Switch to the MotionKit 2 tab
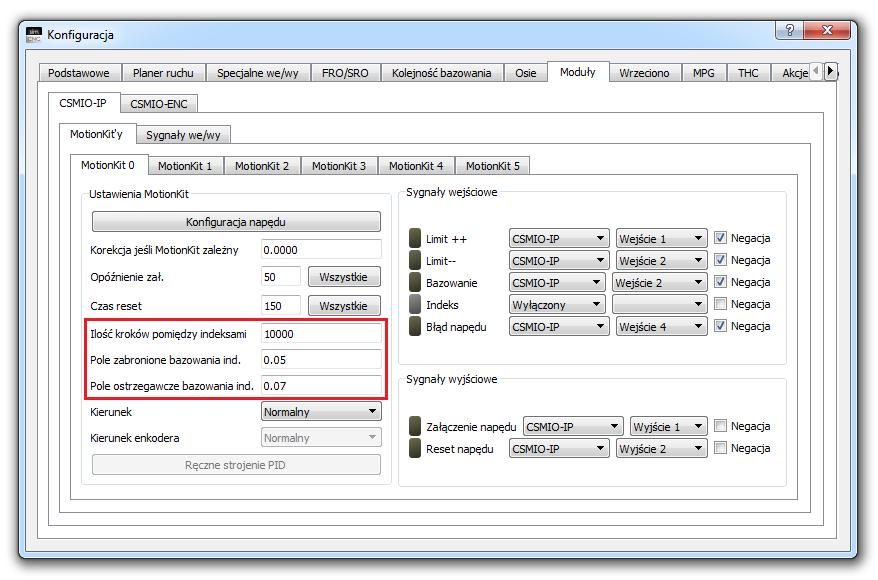 click(x=262, y=166)
